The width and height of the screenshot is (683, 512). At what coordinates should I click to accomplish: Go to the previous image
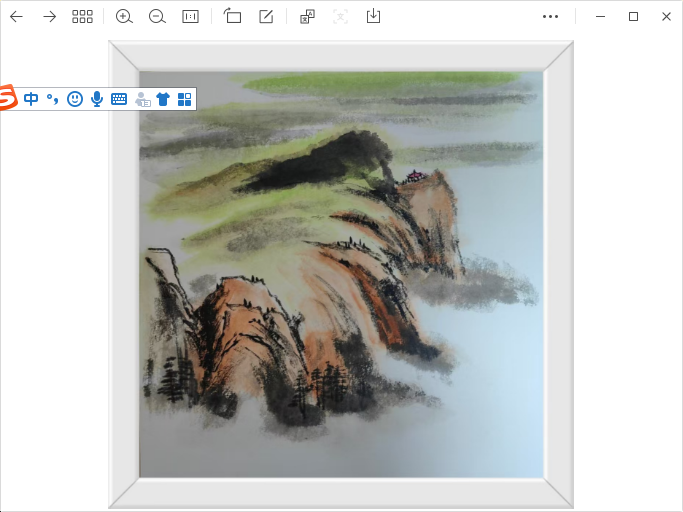(x=16, y=17)
